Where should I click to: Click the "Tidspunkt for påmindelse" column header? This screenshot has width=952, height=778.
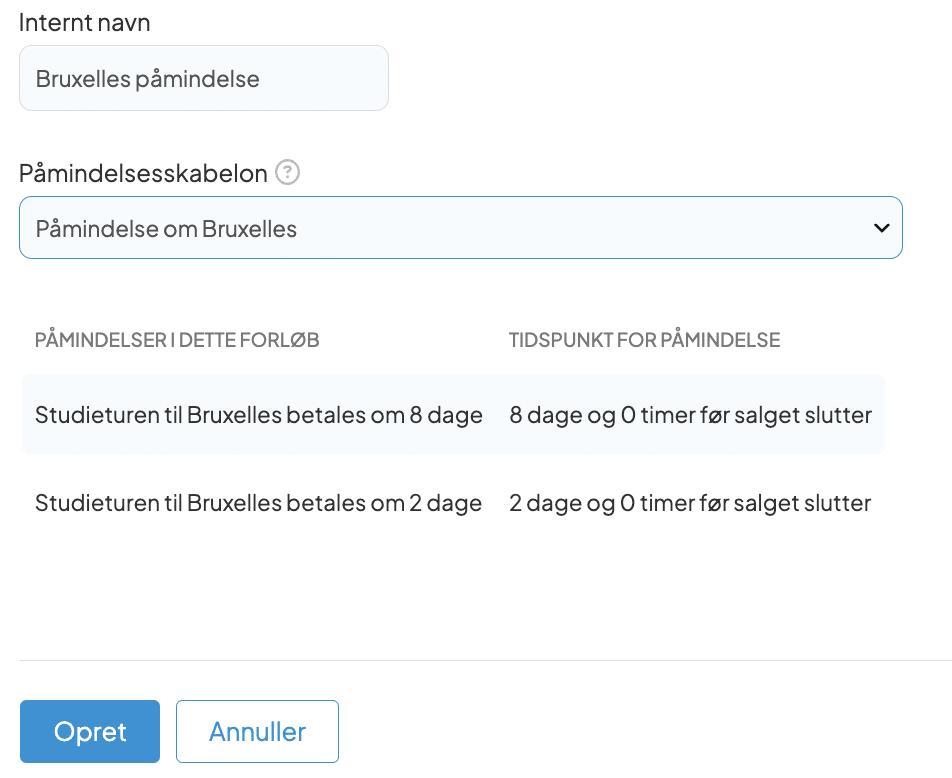click(x=644, y=340)
